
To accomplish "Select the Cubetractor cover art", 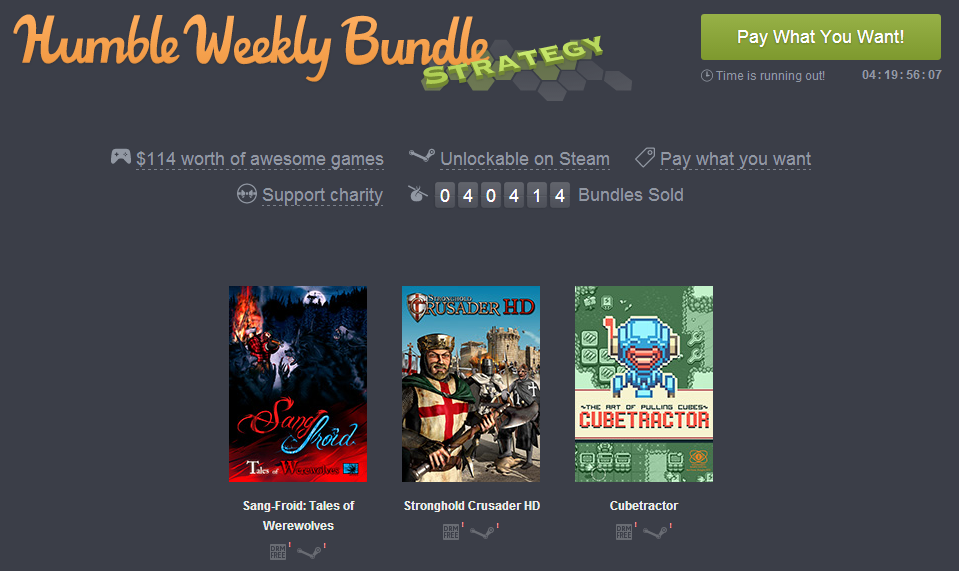I will click(644, 384).
